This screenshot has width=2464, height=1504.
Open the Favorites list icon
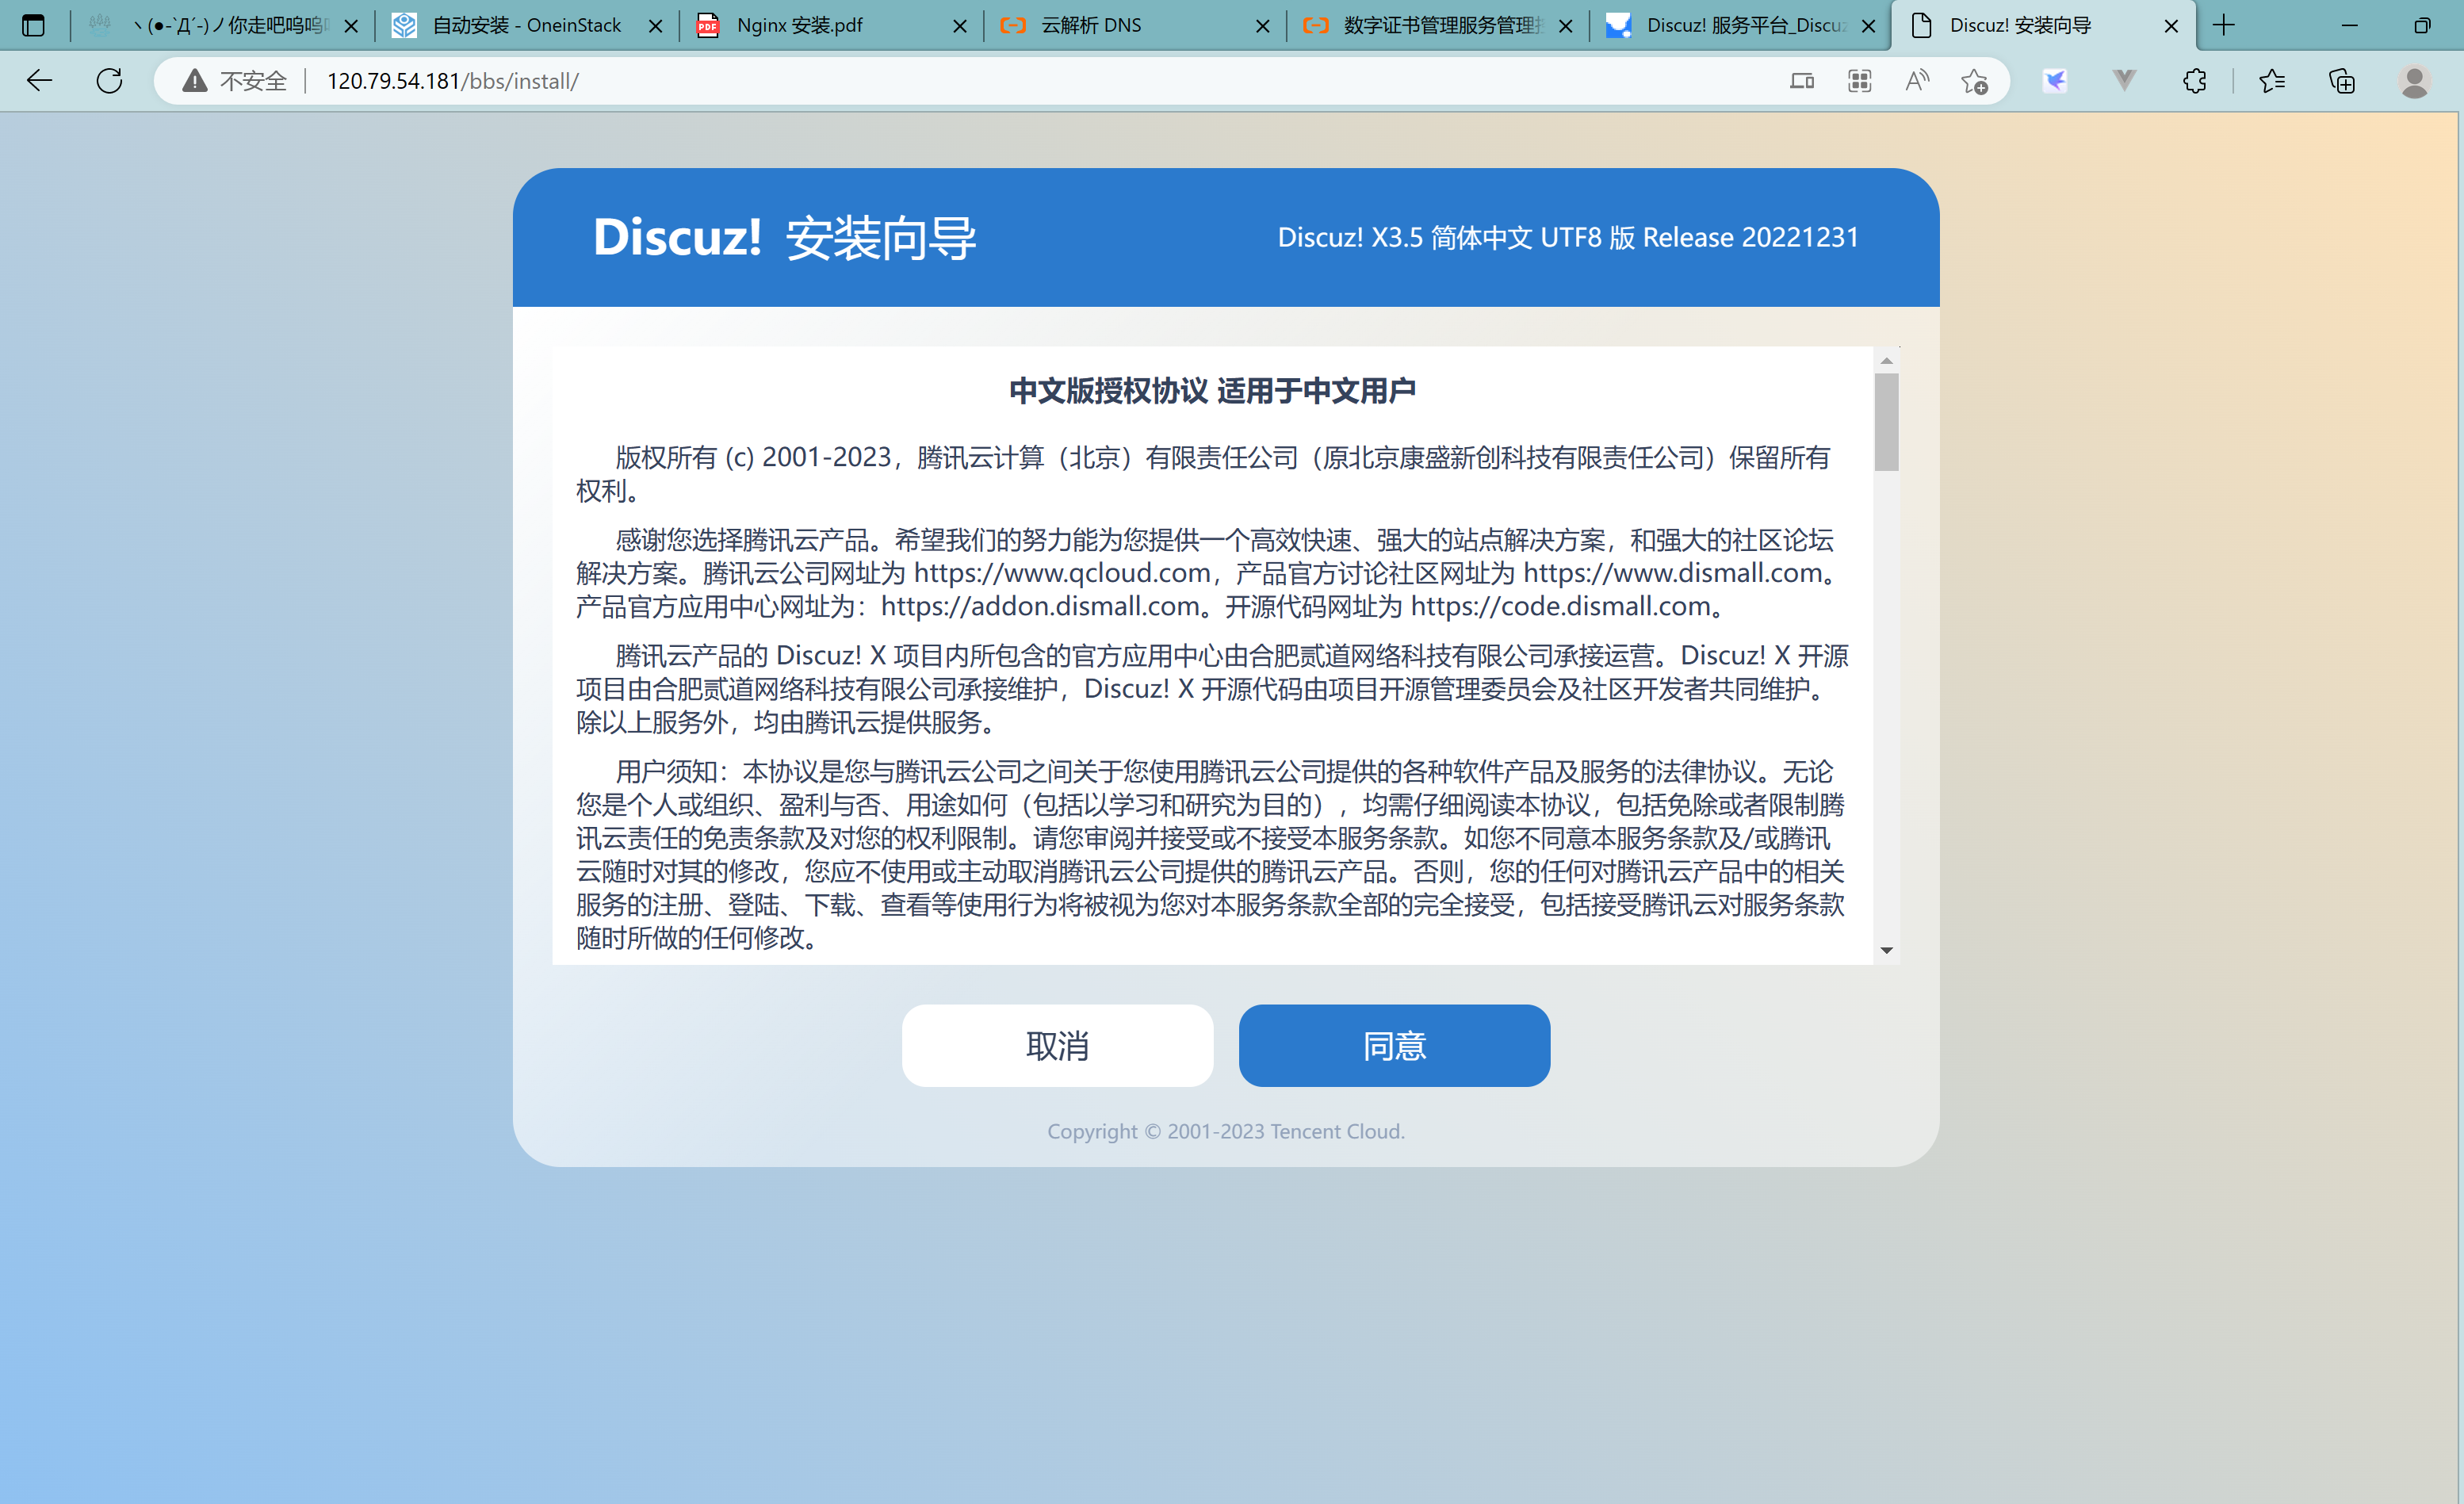pos(2272,81)
